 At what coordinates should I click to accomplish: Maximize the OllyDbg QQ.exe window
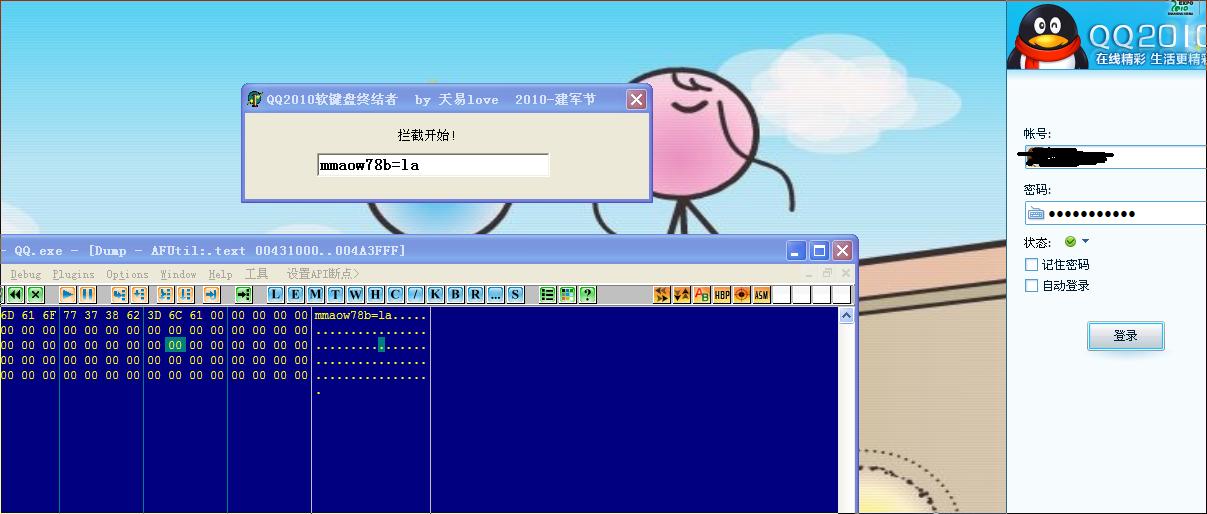(x=819, y=250)
